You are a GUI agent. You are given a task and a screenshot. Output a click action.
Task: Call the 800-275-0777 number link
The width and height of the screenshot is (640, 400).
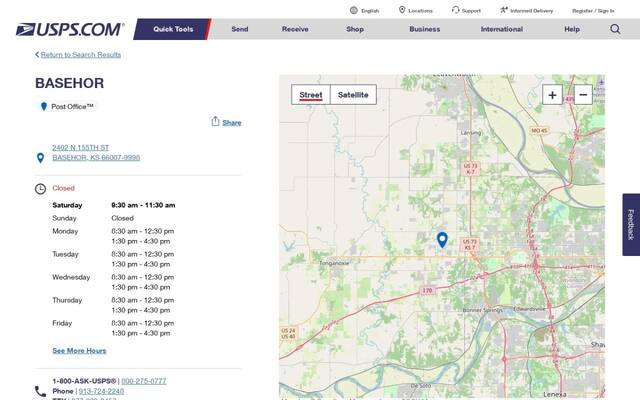pyautogui.click(x=144, y=381)
